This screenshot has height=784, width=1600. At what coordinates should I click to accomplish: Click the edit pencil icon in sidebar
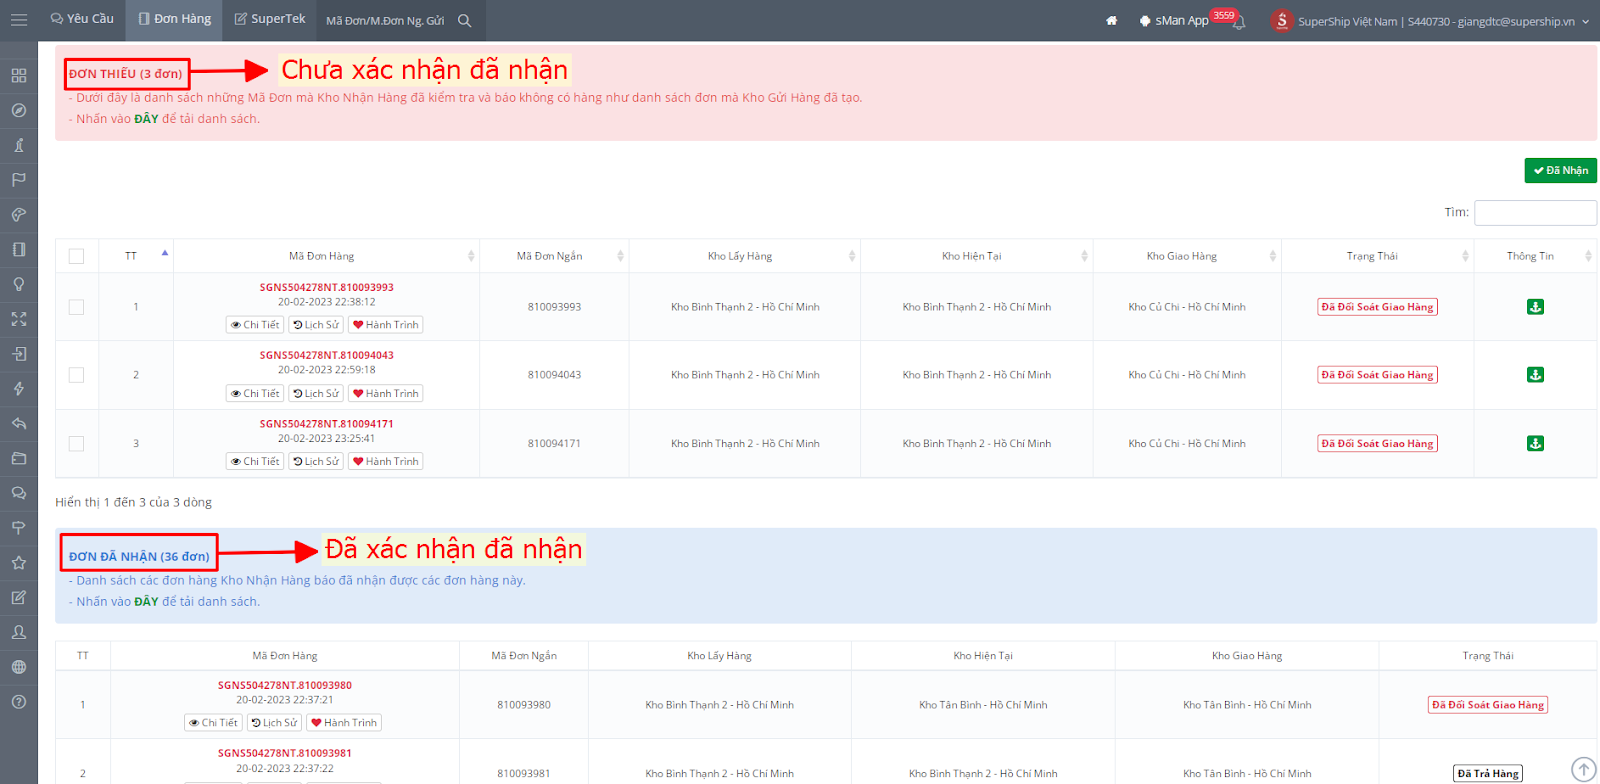(x=19, y=597)
